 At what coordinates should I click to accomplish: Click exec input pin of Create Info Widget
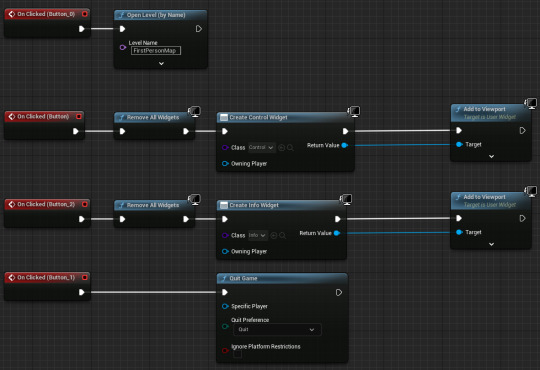pos(225,219)
